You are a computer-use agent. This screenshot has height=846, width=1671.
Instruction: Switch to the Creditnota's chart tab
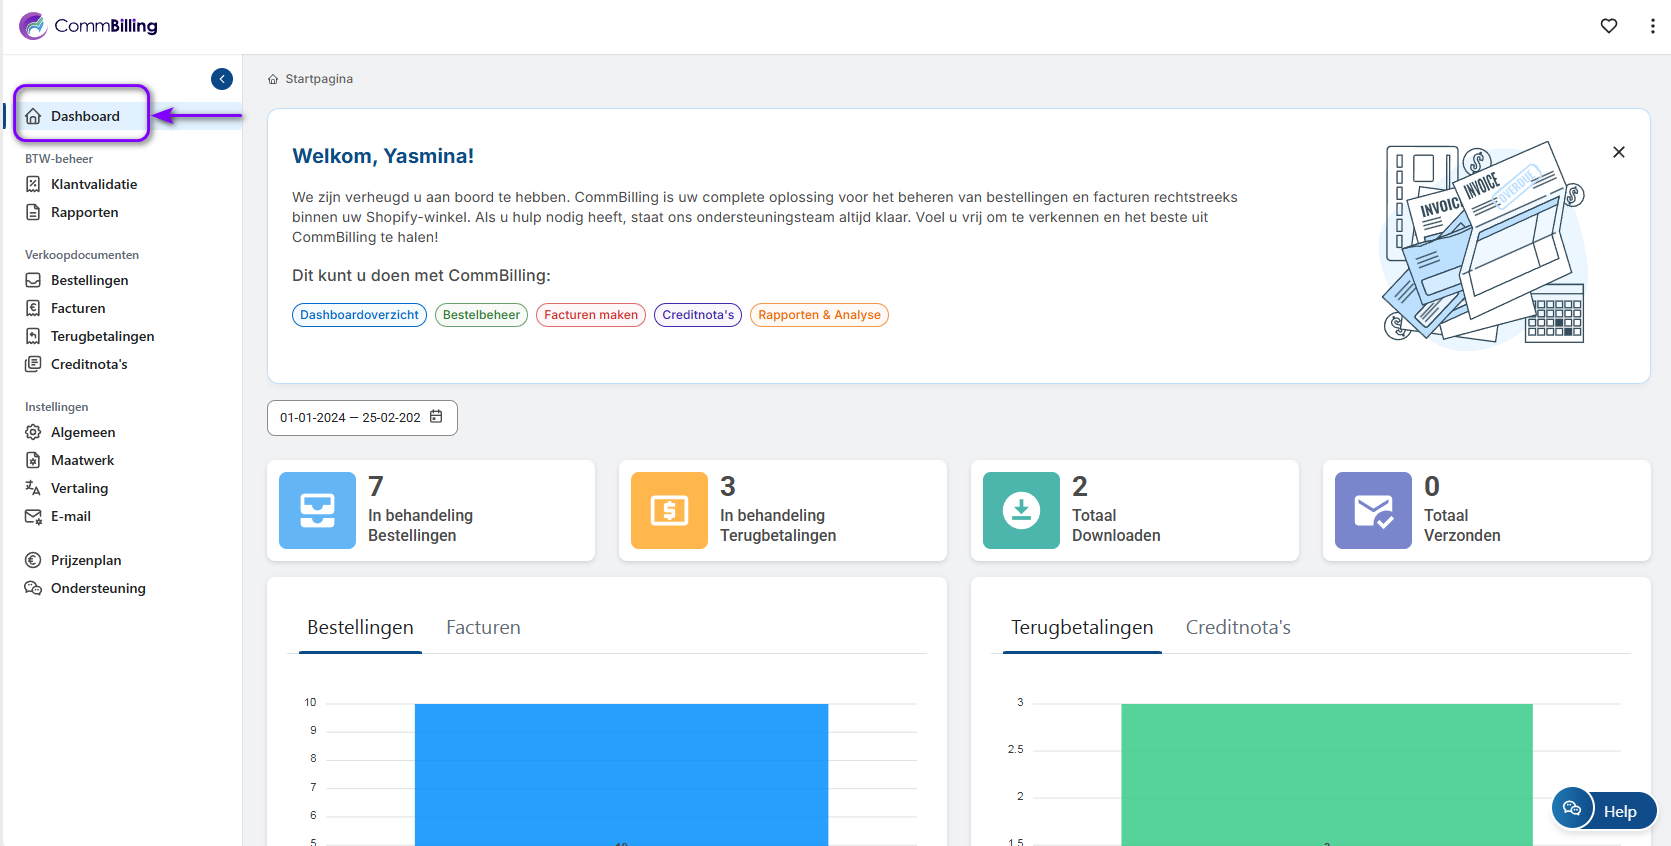[x=1237, y=627]
